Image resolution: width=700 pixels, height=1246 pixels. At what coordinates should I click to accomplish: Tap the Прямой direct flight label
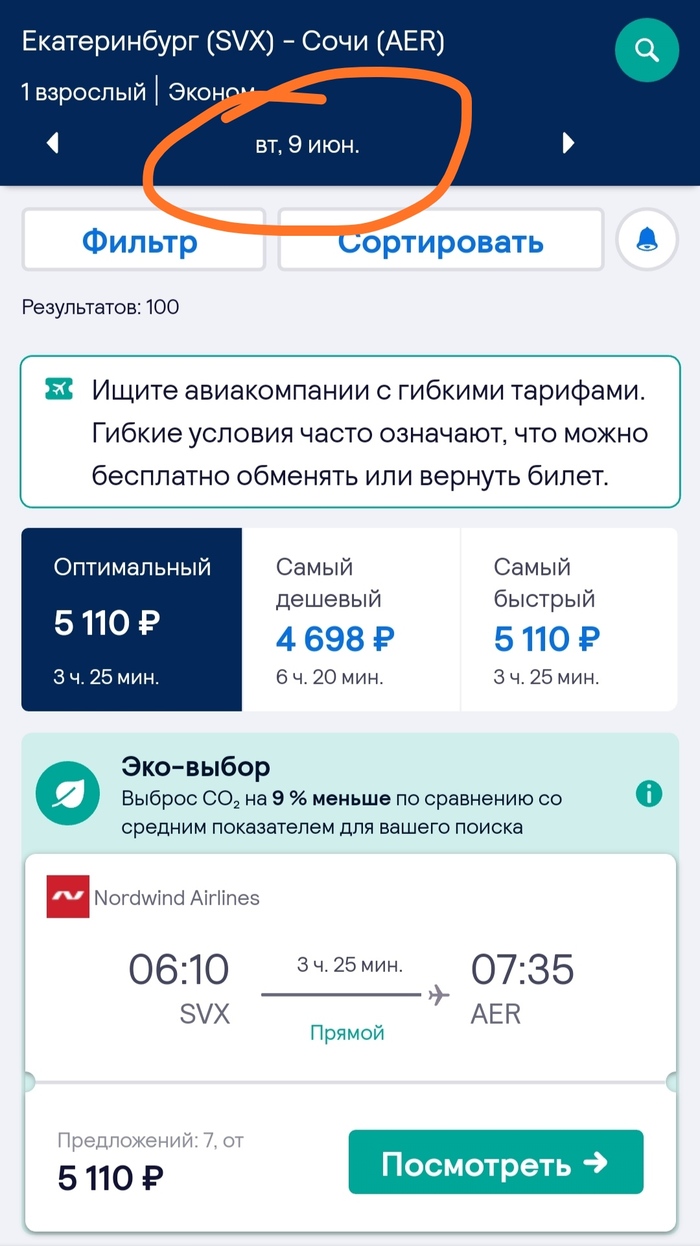349,1033
